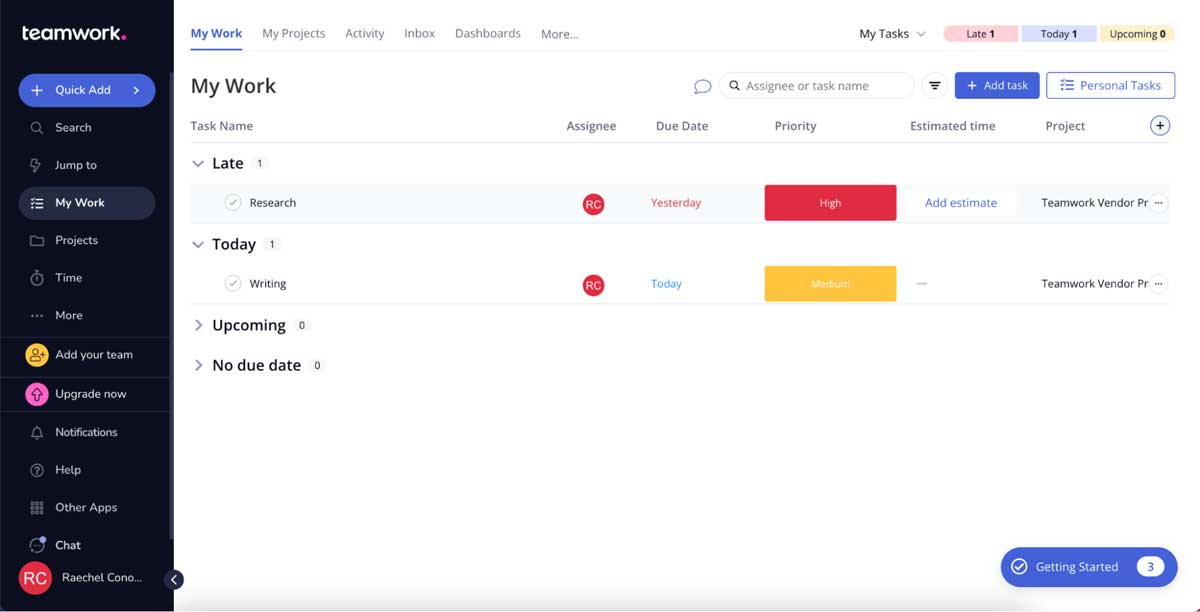Mark the Research task as complete
Image resolution: width=1200 pixels, height=612 pixels.
232,202
